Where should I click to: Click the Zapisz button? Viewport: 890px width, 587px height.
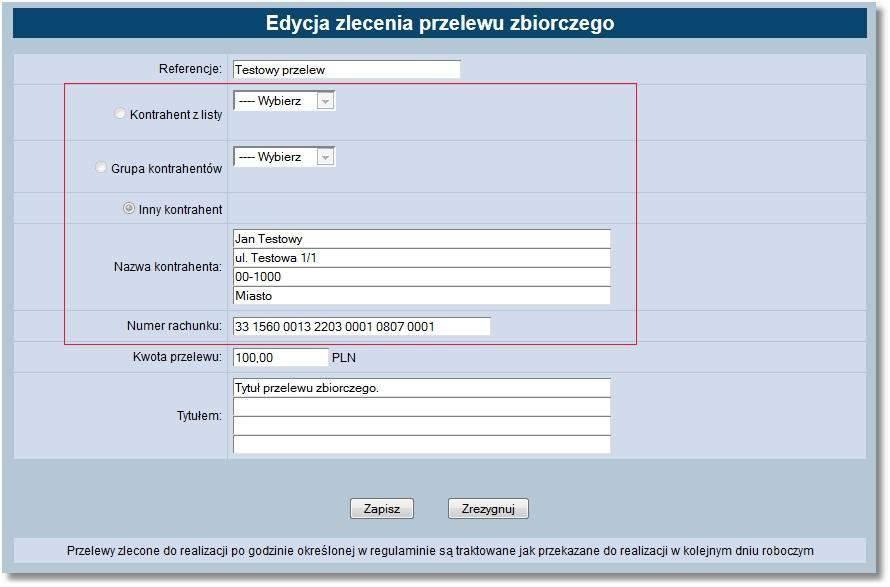[x=382, y=509]
